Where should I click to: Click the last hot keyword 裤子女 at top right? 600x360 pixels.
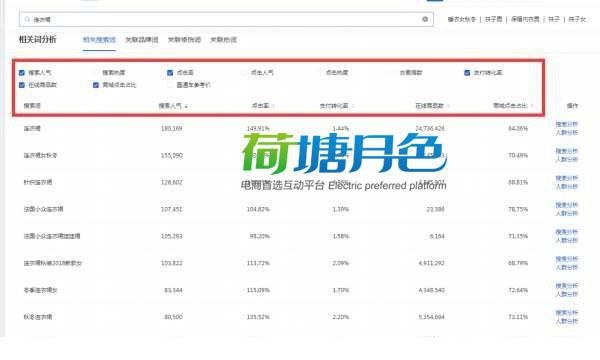pos(577,19)
